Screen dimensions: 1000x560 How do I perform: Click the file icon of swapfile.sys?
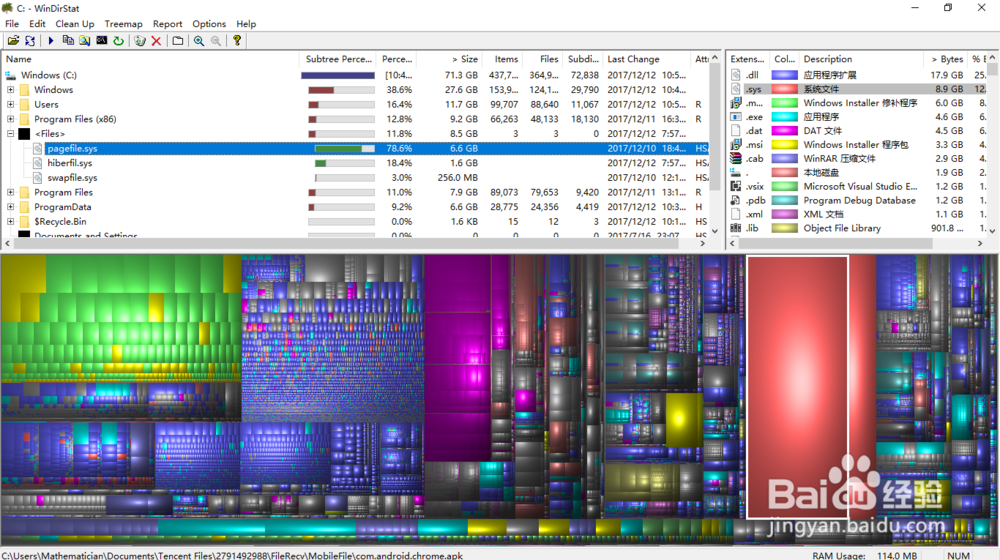click(38, 178)
